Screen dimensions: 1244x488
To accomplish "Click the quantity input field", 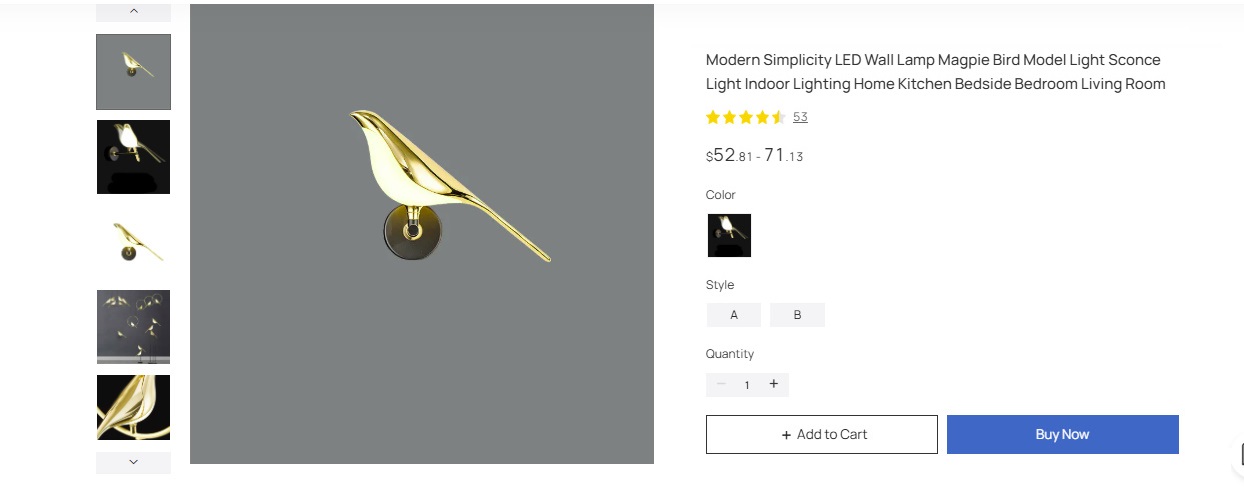I will [747, 385].
